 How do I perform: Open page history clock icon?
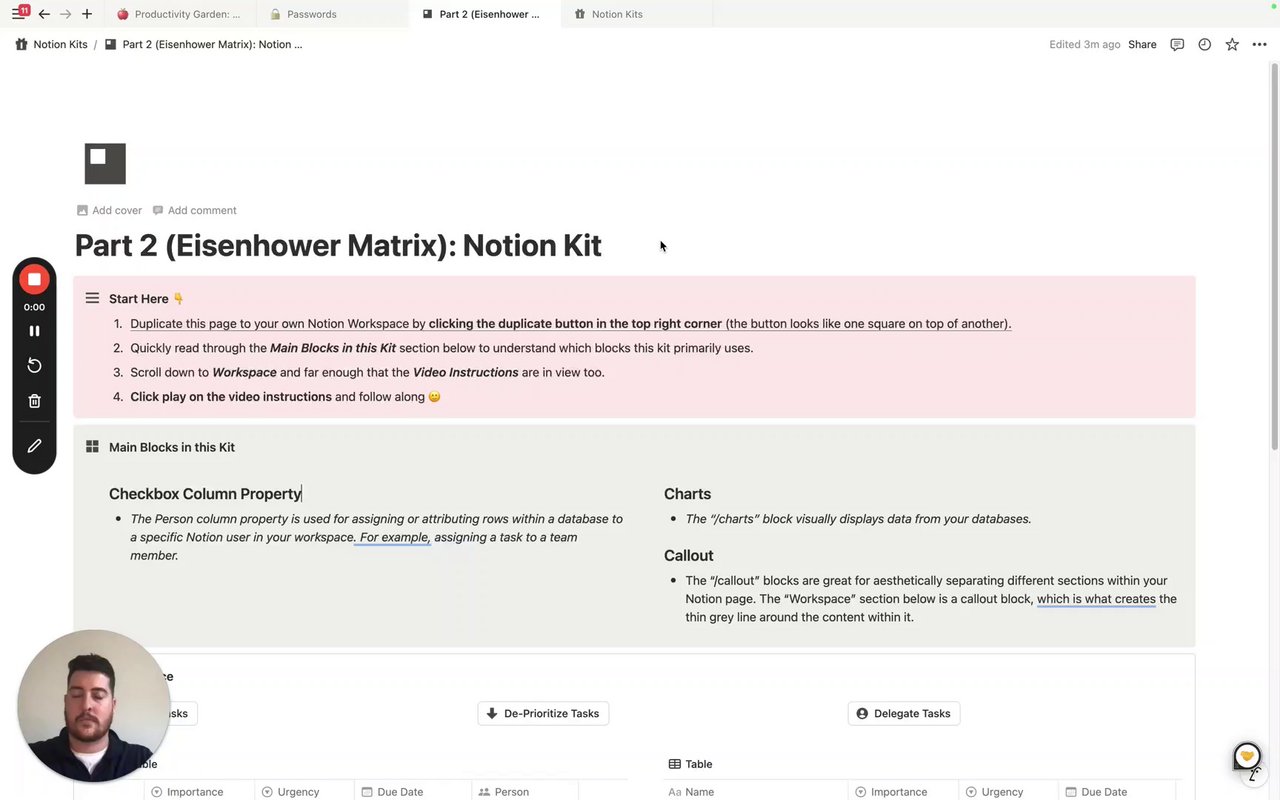(1204, 44)
